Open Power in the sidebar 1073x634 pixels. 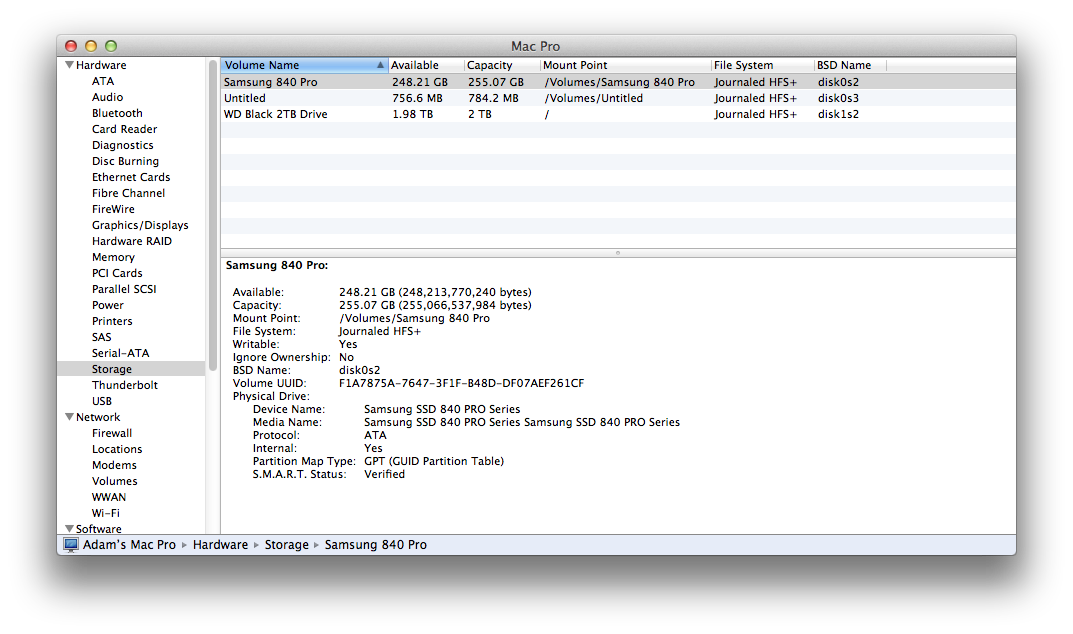click(x=107, y=305)
